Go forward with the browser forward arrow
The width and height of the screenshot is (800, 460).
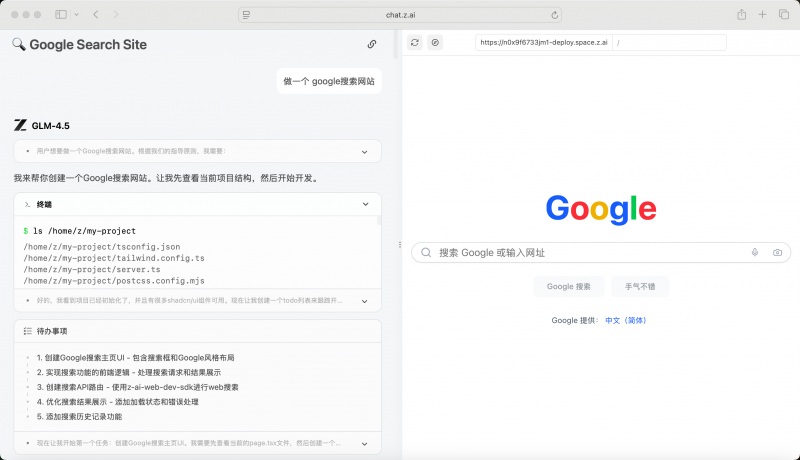116,15
